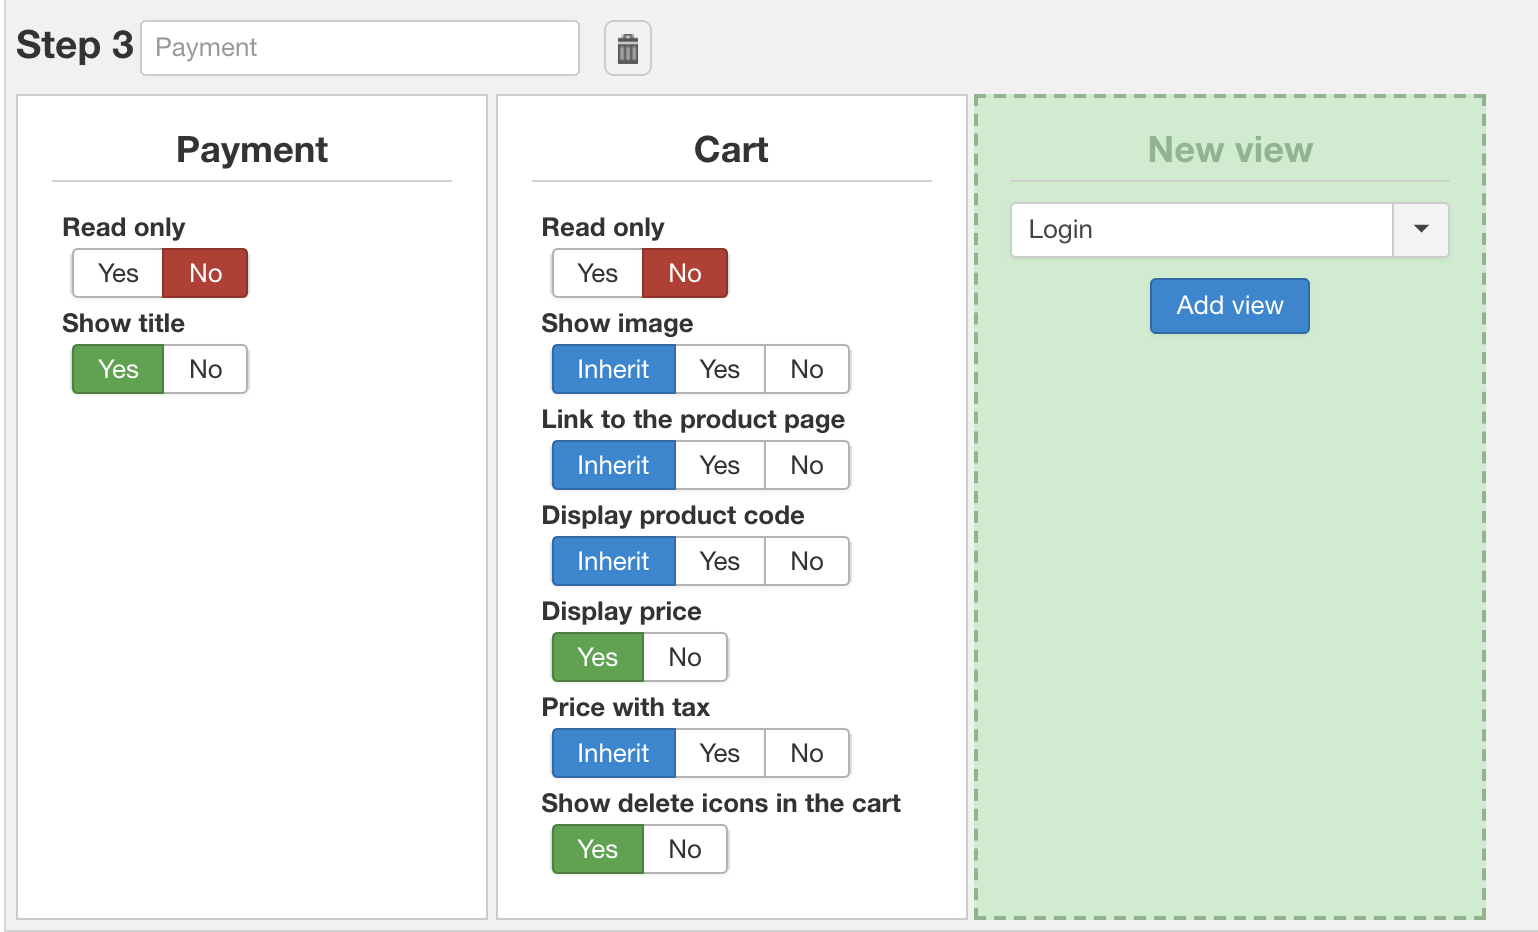Select No for Price with tax
Image resolution: width=1538 pixels, height=932 pixels.
(806, 753)
